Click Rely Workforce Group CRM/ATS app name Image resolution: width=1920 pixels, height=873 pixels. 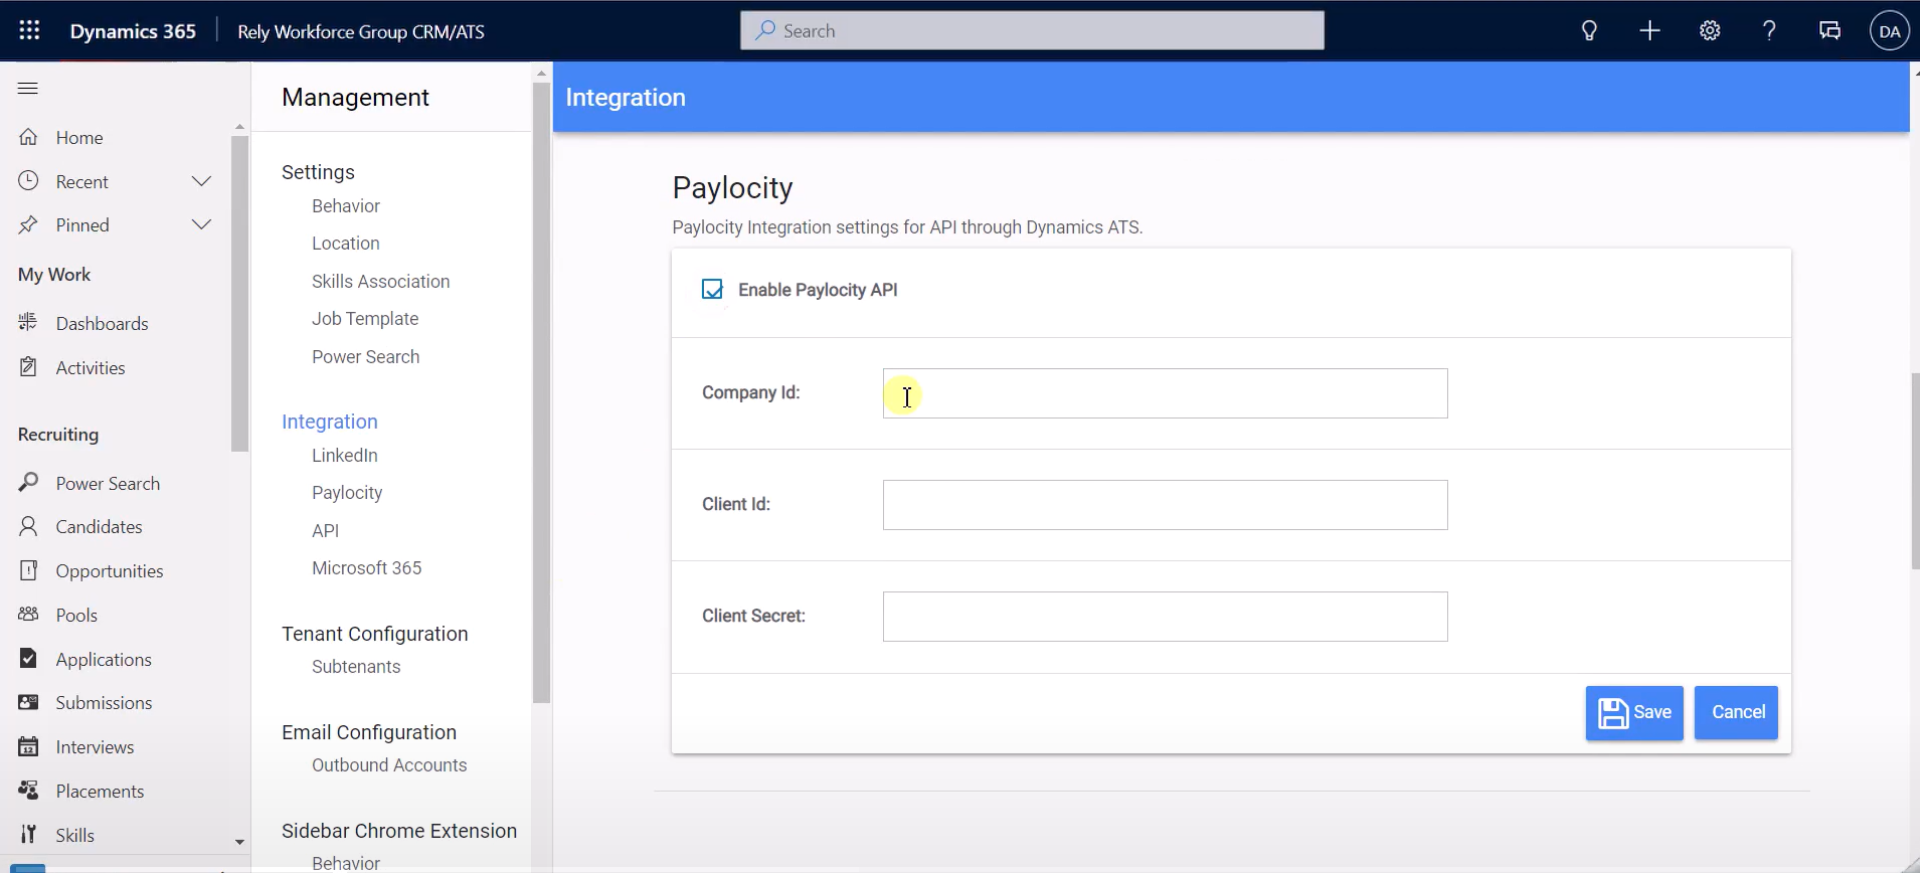(361, 32)
